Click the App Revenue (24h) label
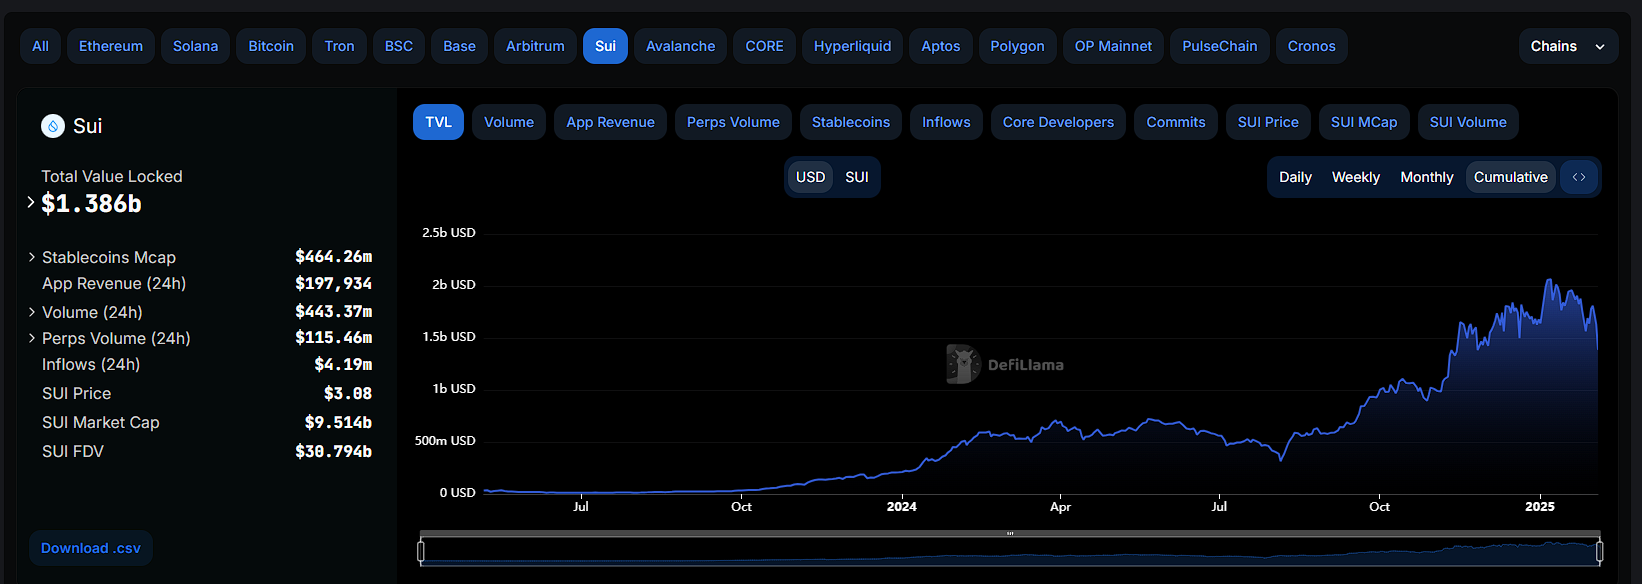The width and height of the screenshot is (1642, 584). point(114,283)
